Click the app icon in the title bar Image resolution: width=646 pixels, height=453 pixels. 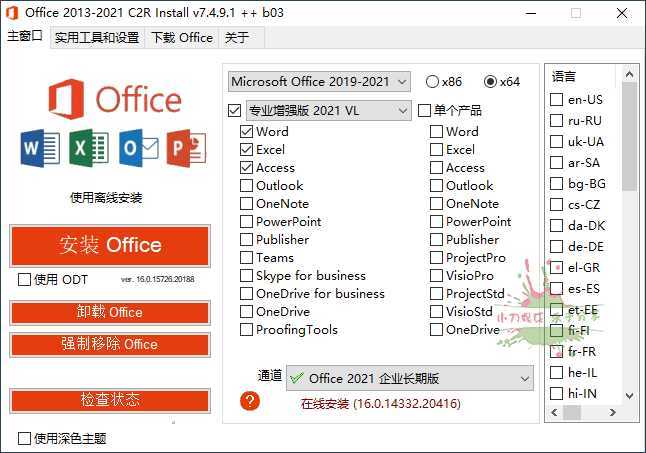pyautogui.click(x=12, y=13)
